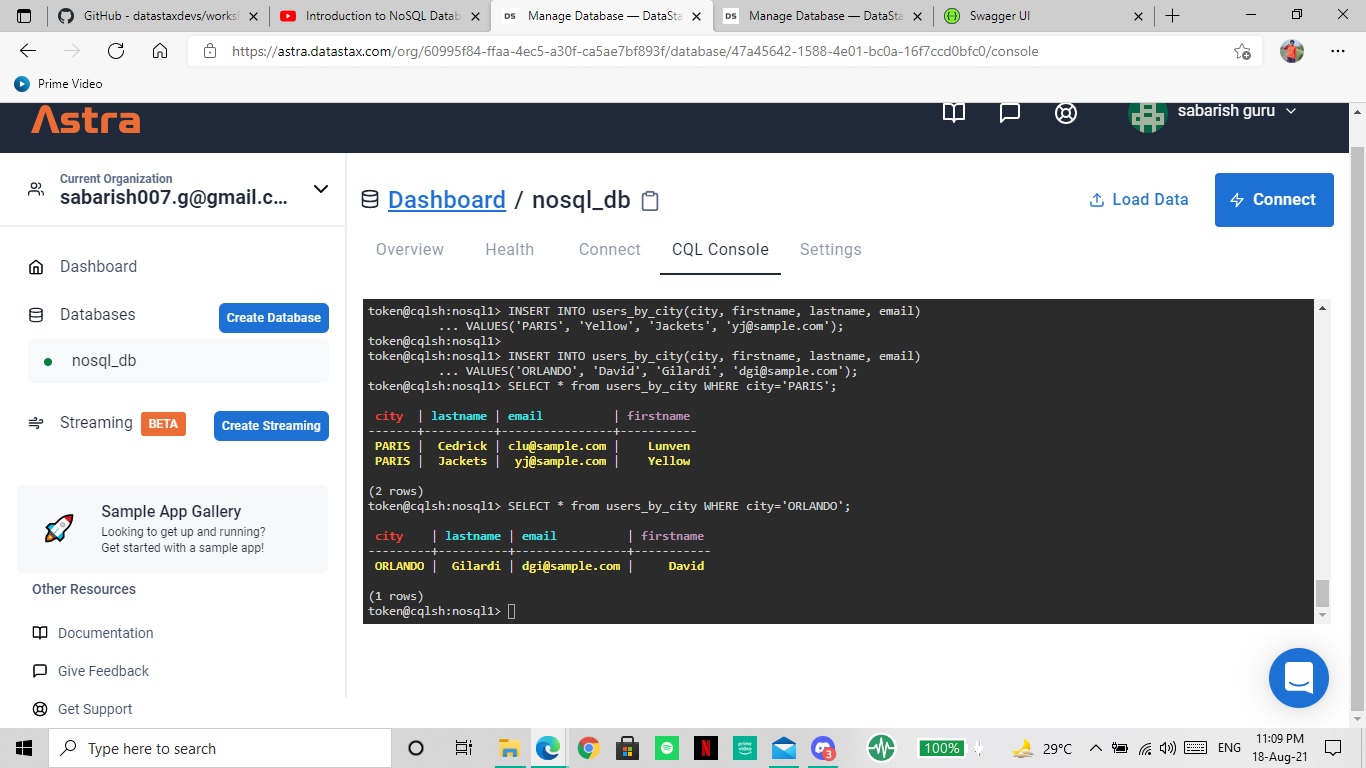1366x768 pixels.
Task: Expand hidden icons in the system tray
Action: pos(1096,747)
